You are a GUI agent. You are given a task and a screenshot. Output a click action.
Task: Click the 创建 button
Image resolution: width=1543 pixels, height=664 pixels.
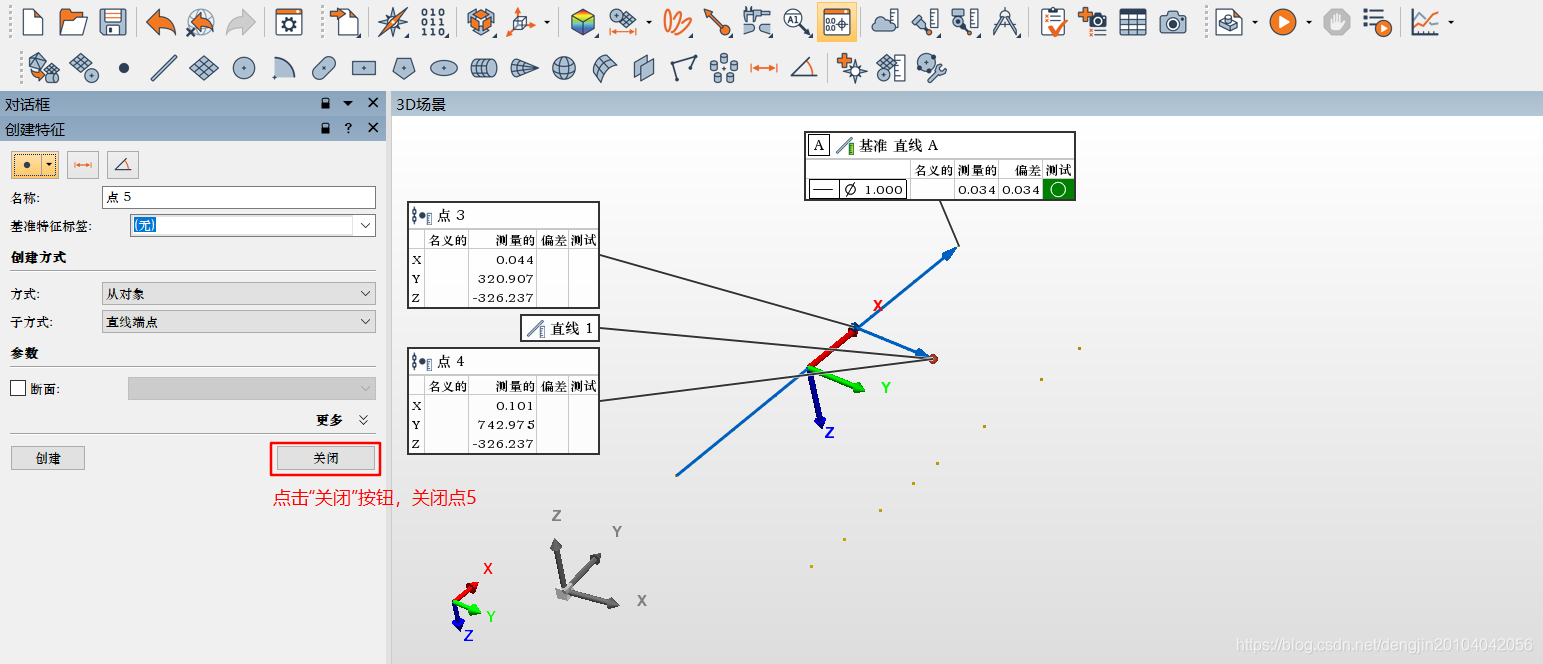click(48, 458)
